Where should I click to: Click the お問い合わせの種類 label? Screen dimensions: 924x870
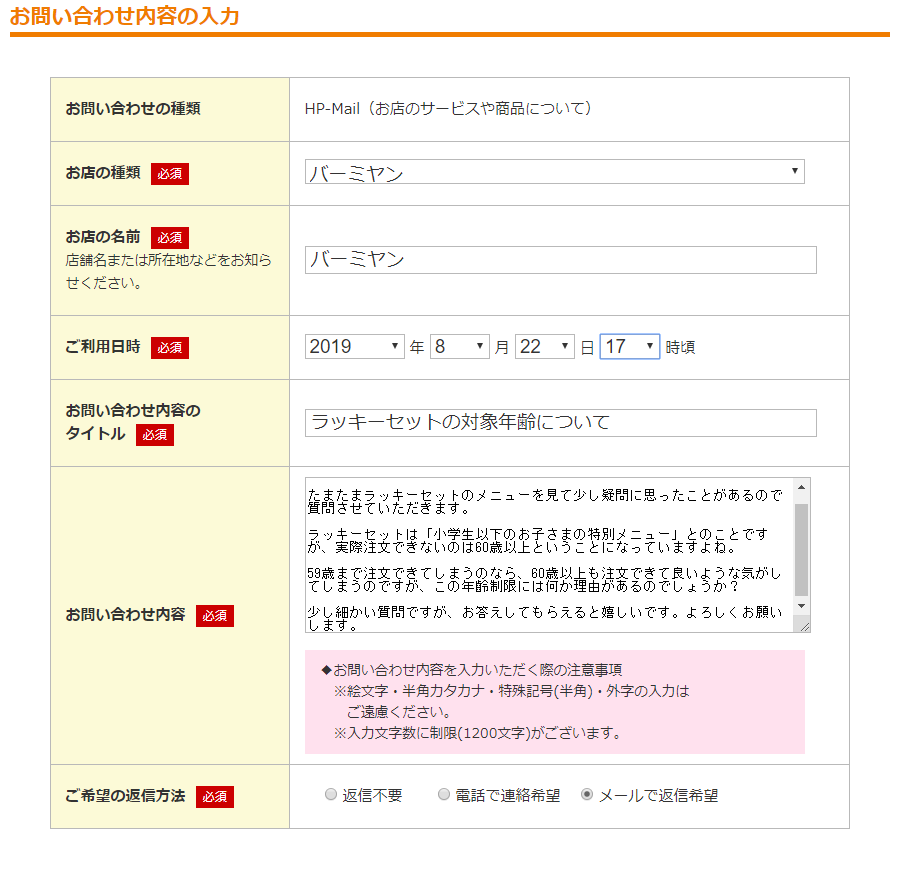133,108
